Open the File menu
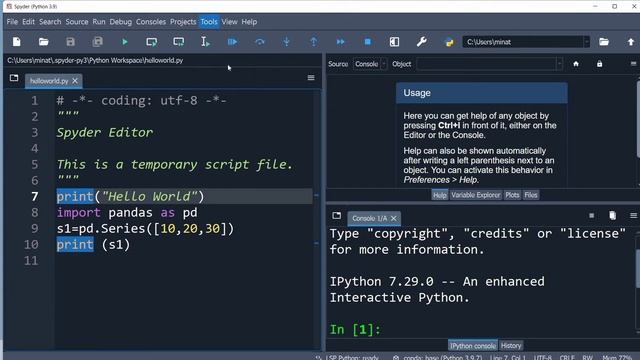Image resolution: width=640 pixels, height=360 pixels. (x=12, y=22)
